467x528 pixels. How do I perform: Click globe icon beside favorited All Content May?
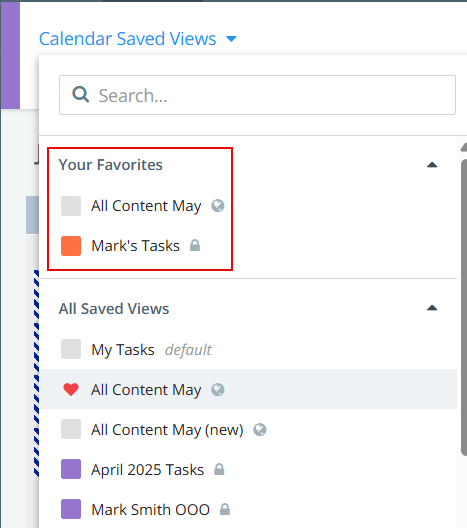(x=218, y=206)
